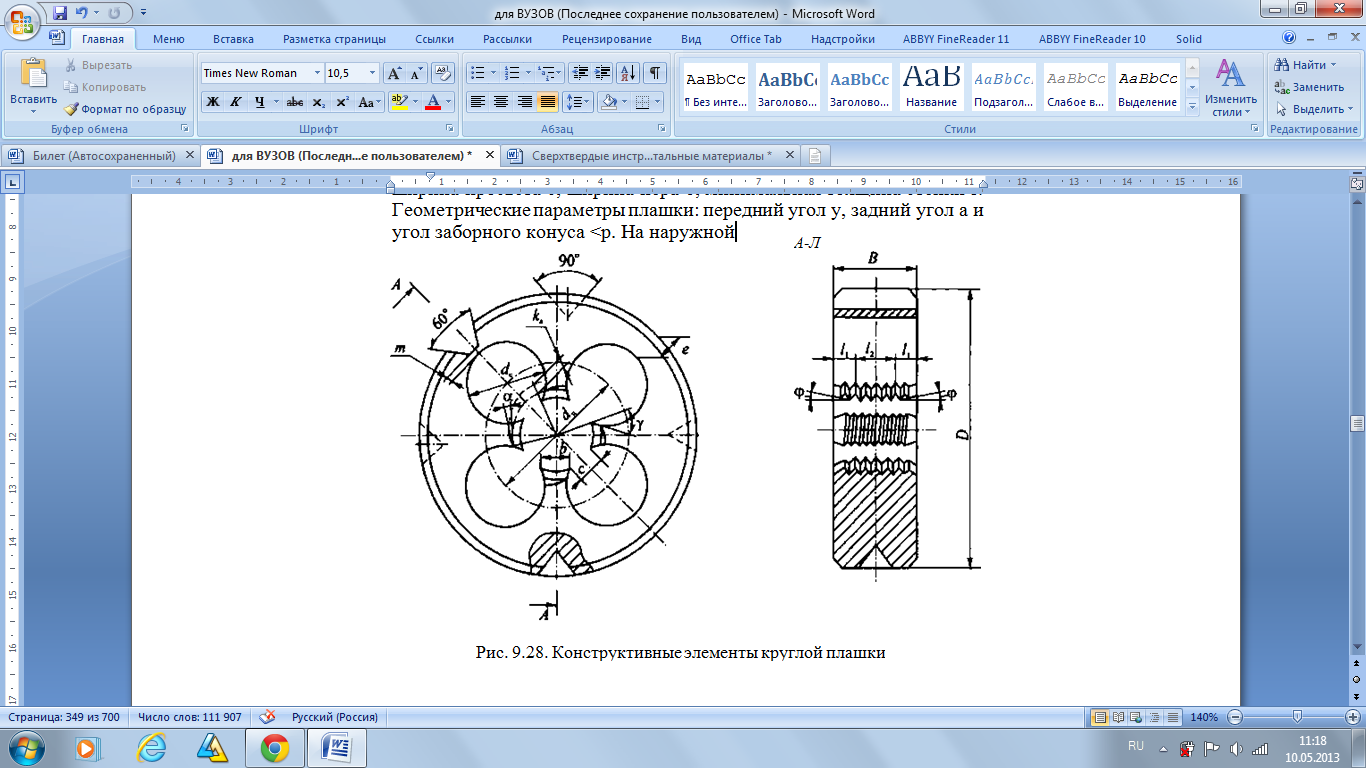Increase font size with grow font icon
Screen dimensions: 1366x768
point(395,73)
